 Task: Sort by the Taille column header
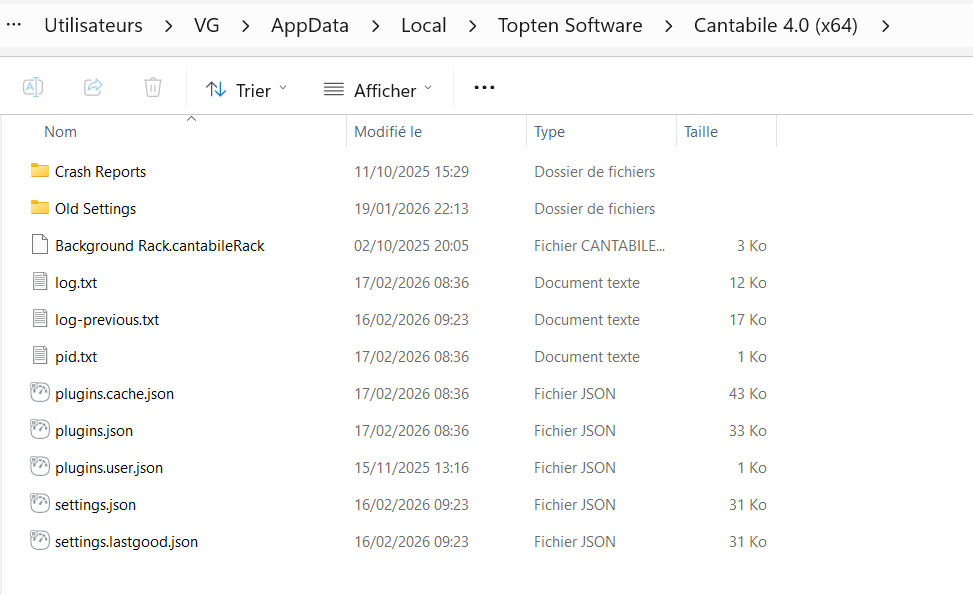(x=701, y=132)
